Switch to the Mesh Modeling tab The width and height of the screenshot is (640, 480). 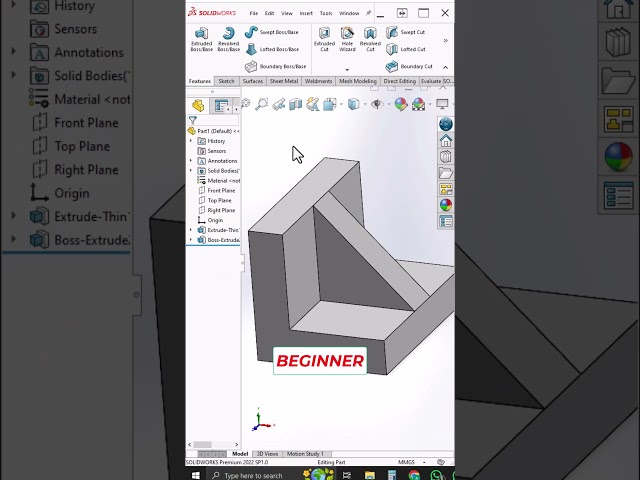tap(358, 81)
